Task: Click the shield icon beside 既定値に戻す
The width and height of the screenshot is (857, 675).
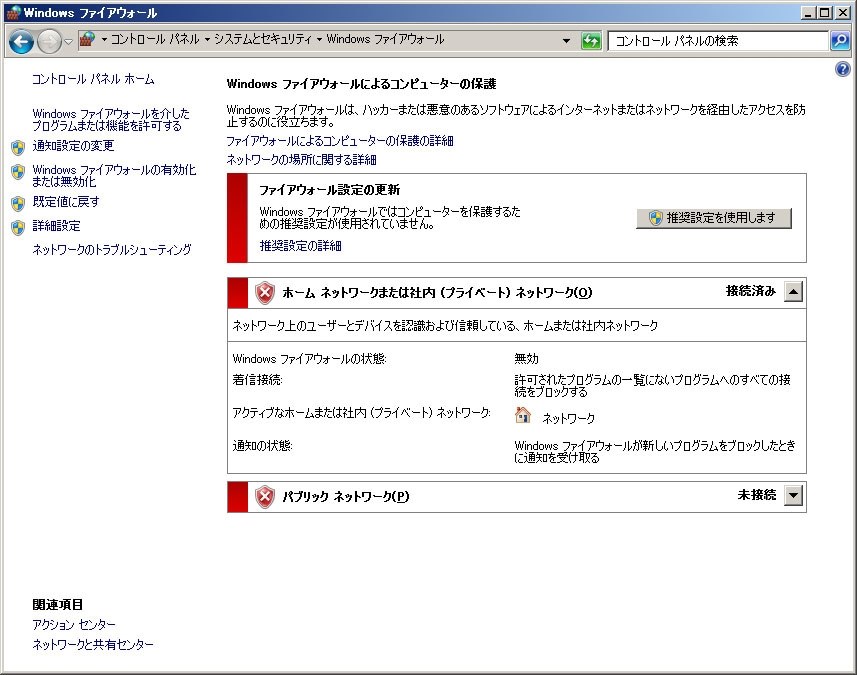Action: (x=18, y=204)
